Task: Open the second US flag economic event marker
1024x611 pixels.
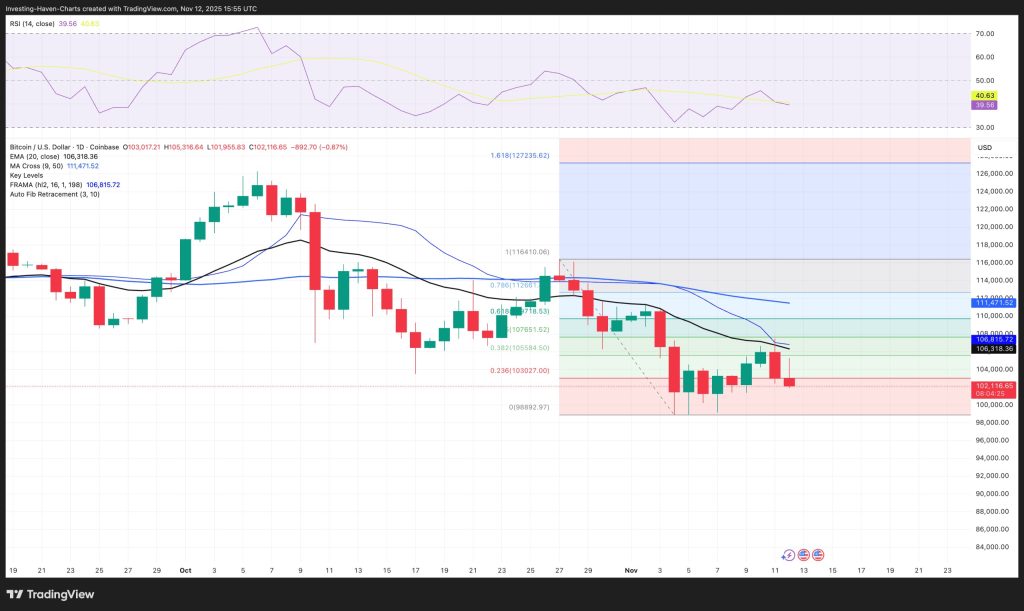Action: coord(819,555)
